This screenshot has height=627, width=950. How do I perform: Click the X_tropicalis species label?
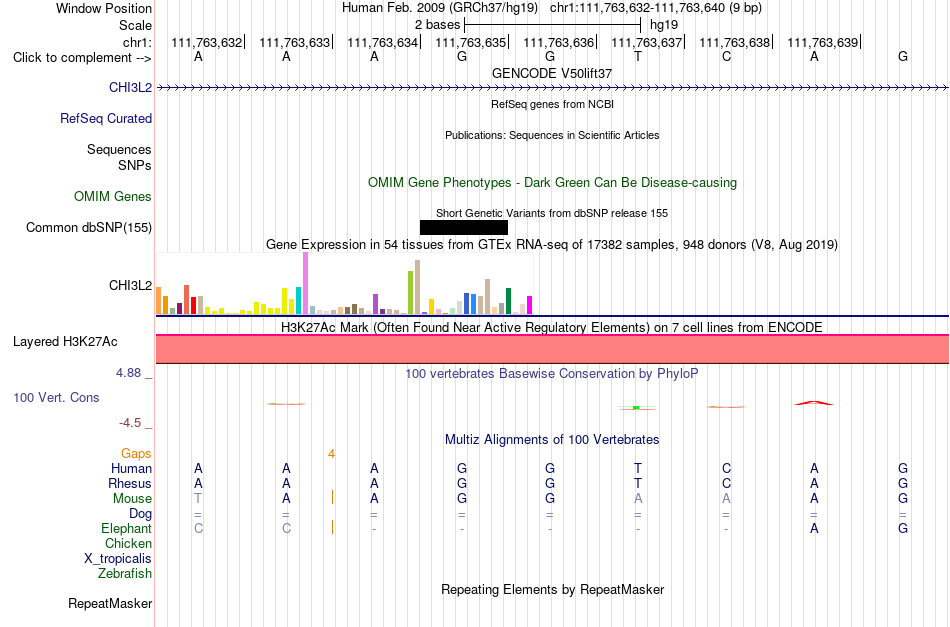pos(118,559)
